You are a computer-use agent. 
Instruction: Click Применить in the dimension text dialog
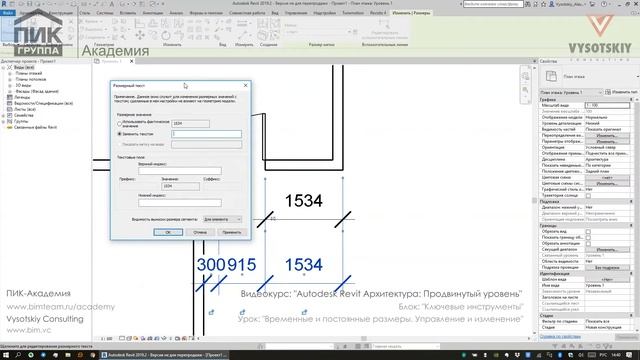coord(232,232)
